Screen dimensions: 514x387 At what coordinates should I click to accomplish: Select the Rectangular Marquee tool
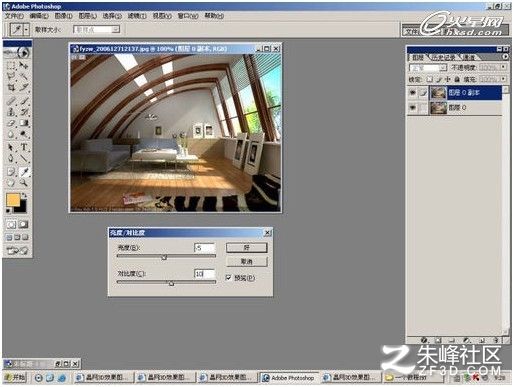pyautogui.click(x=11, y=66)
